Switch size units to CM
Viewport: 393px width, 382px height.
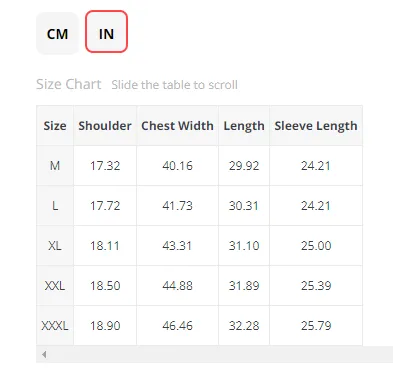[x=57, y=33]
